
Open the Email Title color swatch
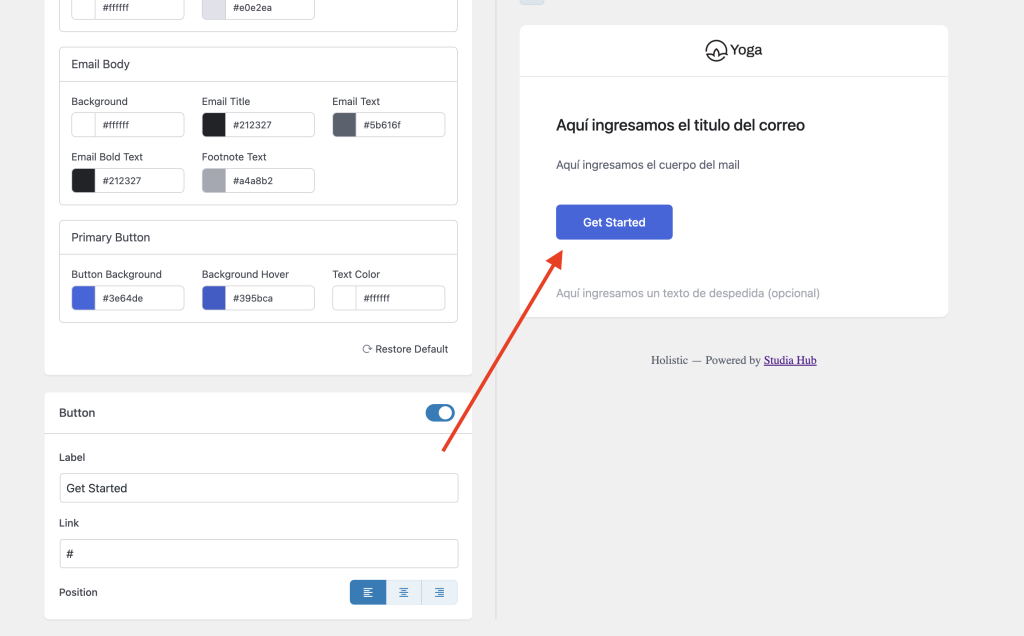(214, 125)
